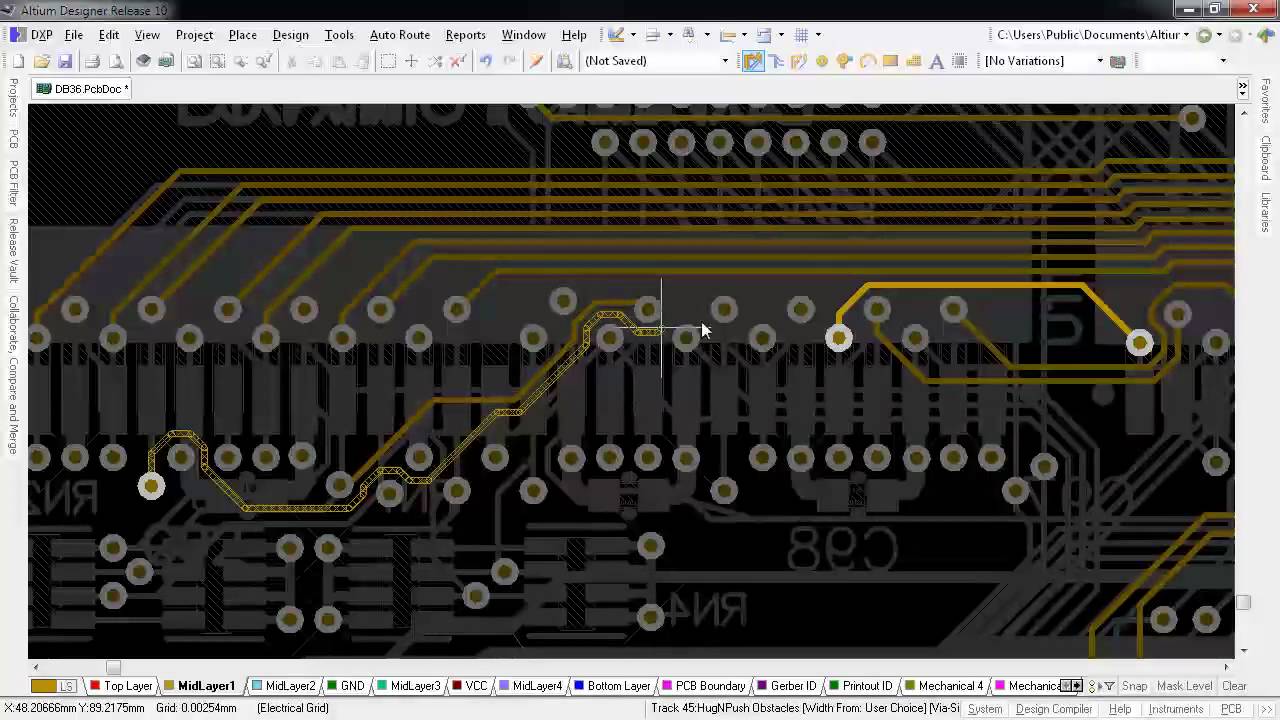Expand the alignment tools dropdown arrow
Image resolution: width=1280 pixels, height=720 pixels.
(x=670, y=35)
